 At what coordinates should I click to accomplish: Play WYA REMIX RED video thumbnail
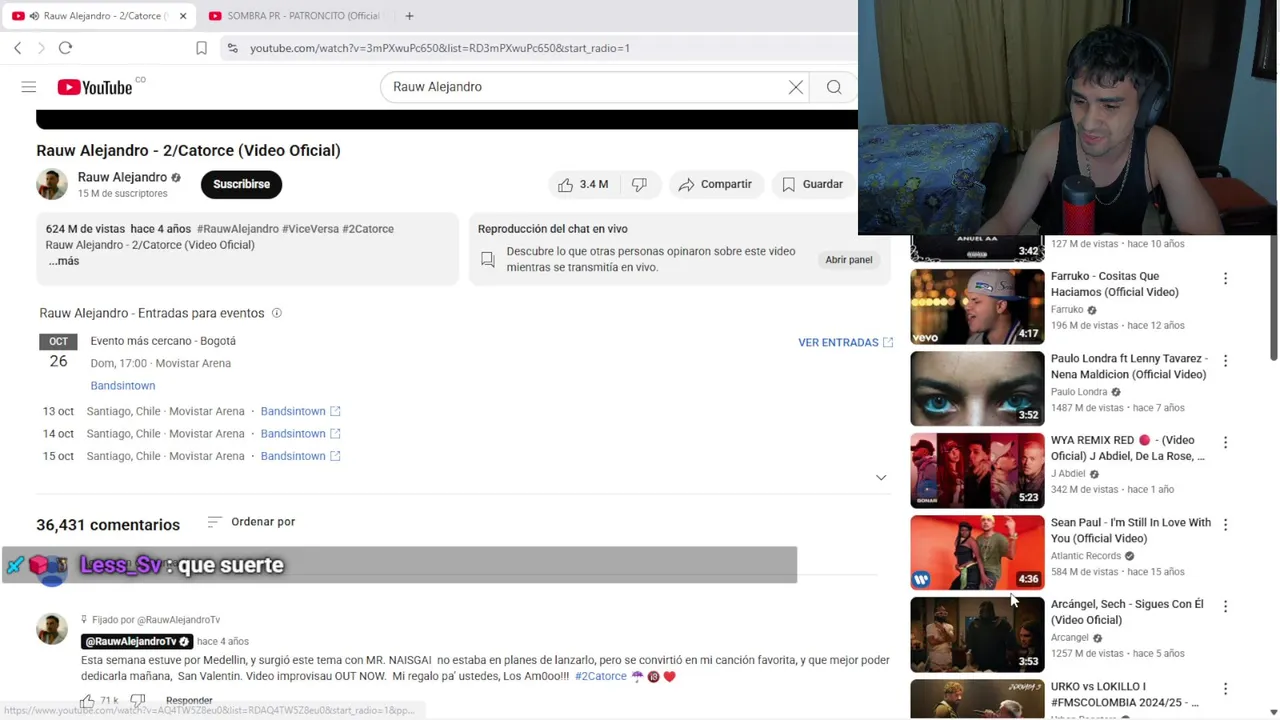977,470
